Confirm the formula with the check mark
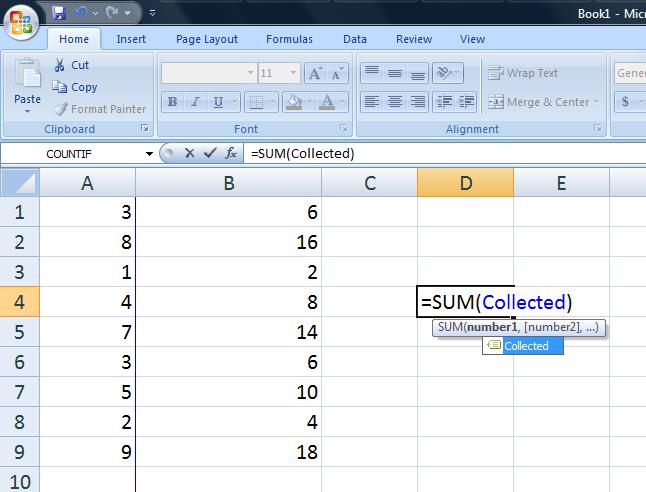 point(210,153)
